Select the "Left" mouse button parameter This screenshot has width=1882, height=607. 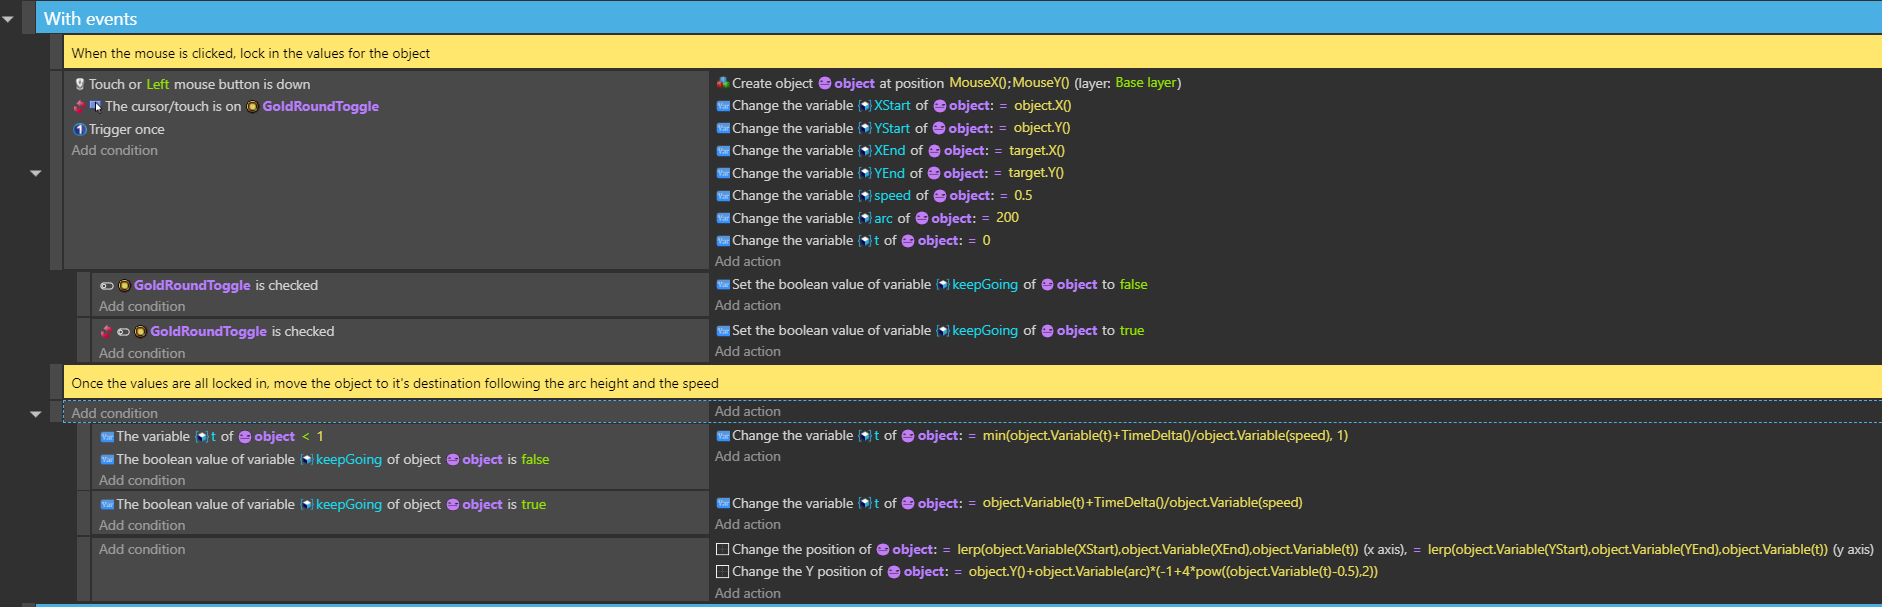[x=158, y=84]
